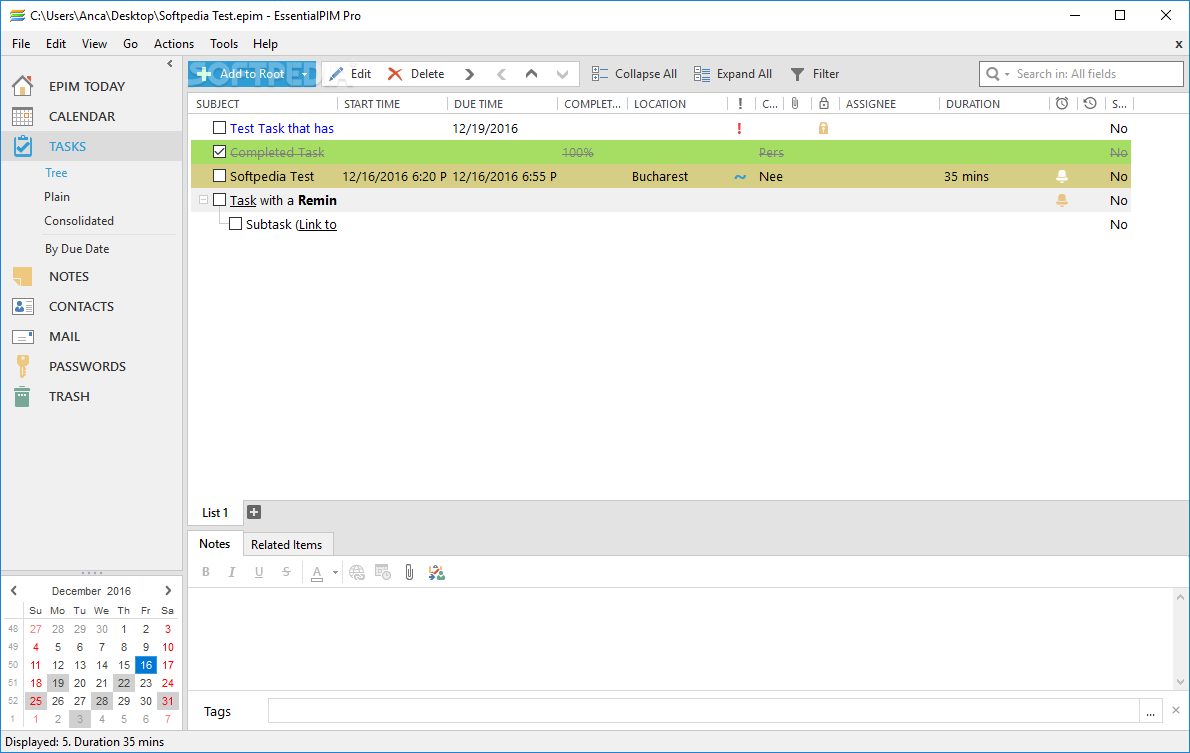Toggle underline formatting in notes
1190x753 pixels.
pyautogui.click(x=259, y=572)
